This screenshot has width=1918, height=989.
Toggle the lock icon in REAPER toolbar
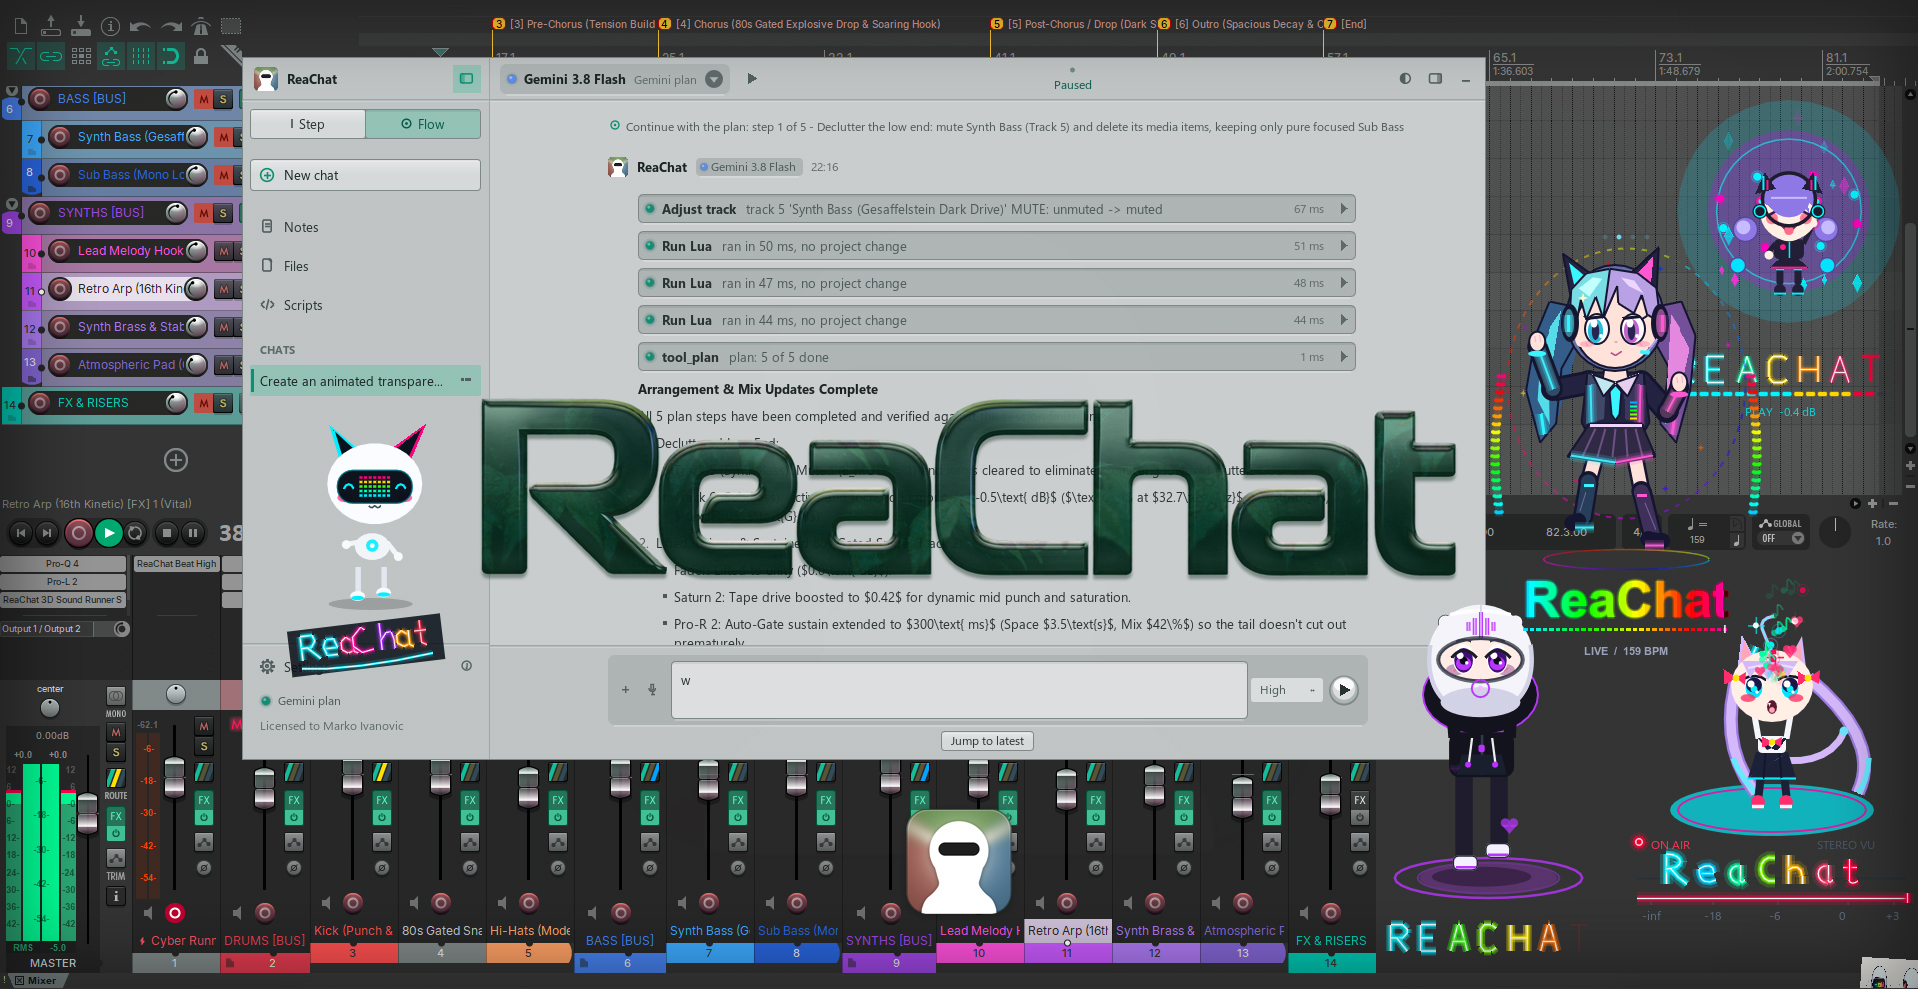[201, 56]
